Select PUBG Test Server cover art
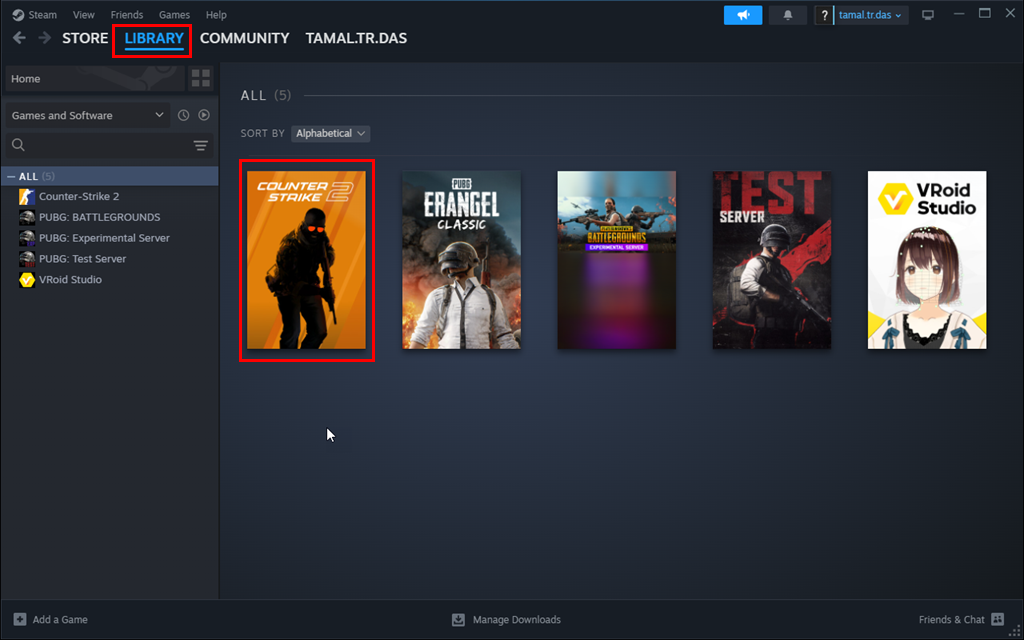Viewport: 1024px width, 640px height. (772, 260)
